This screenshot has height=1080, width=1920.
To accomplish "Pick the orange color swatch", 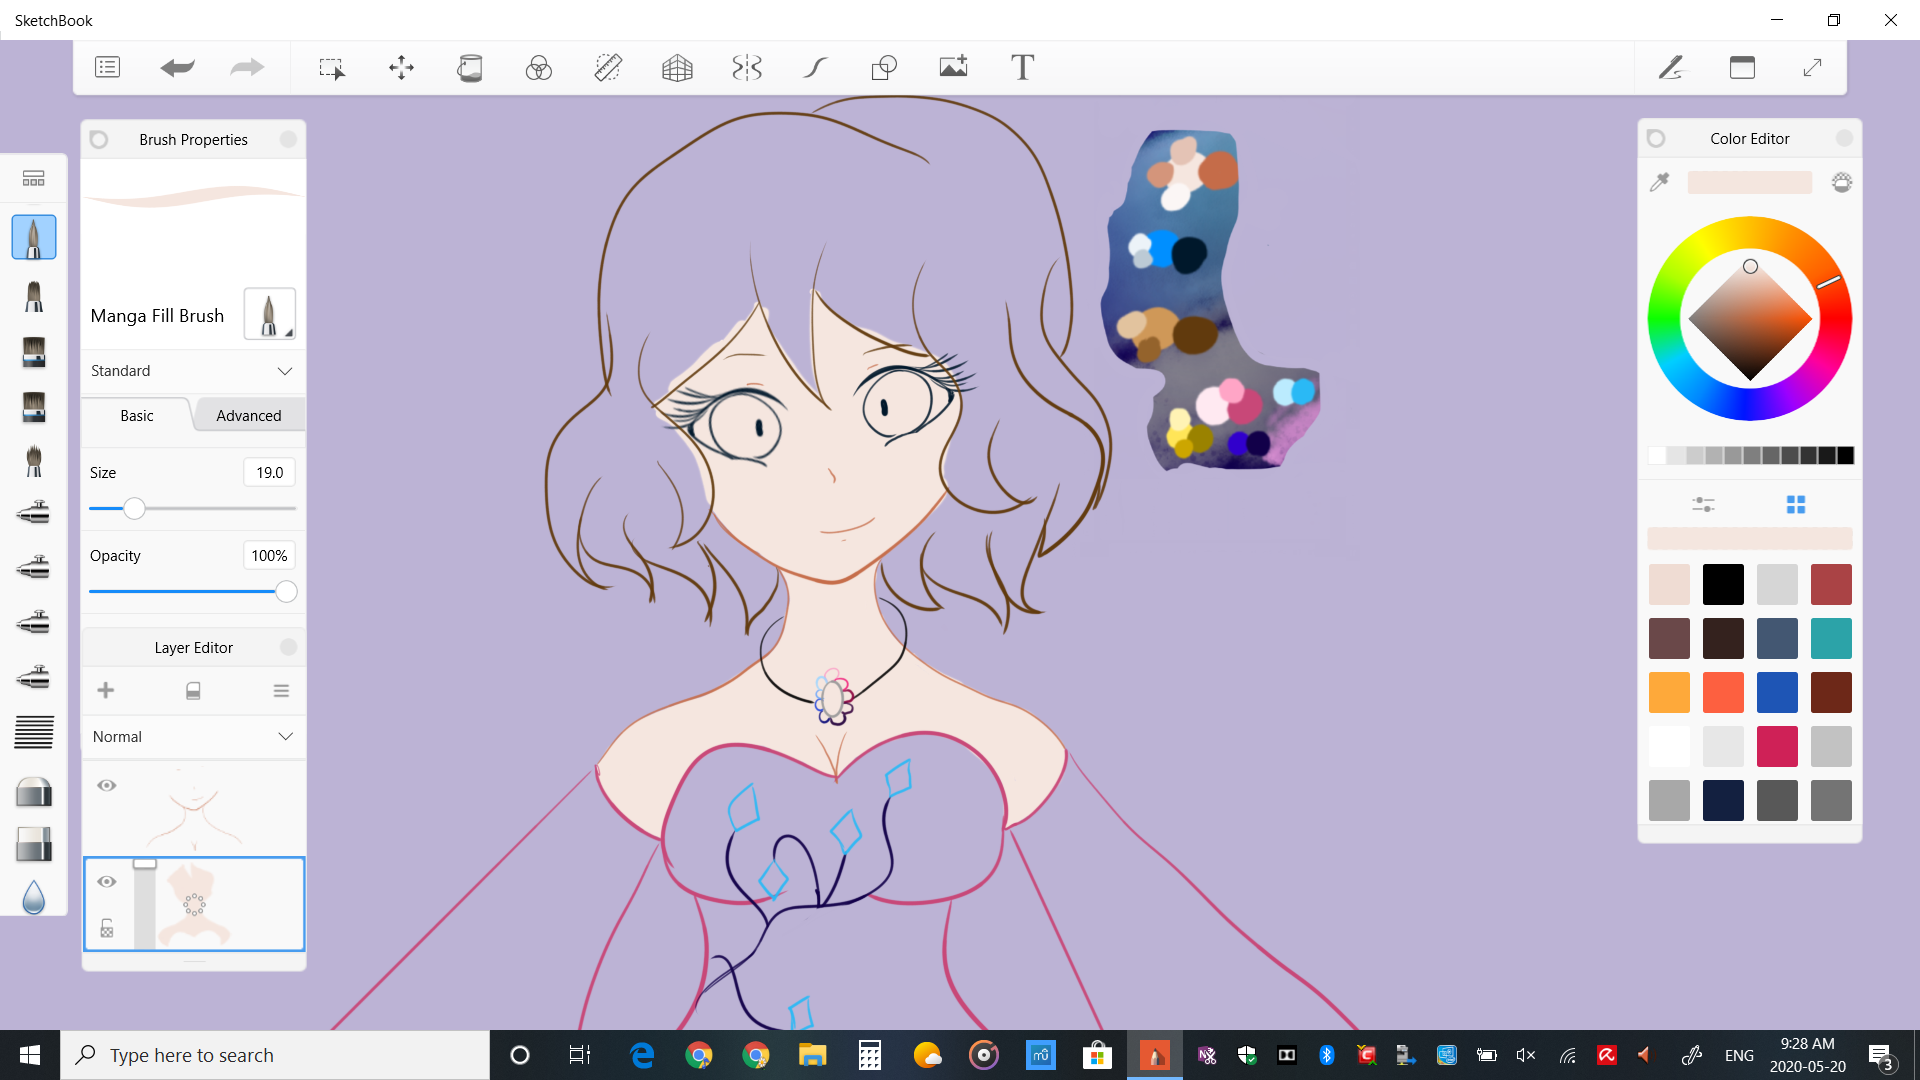I will (1669, 692).
